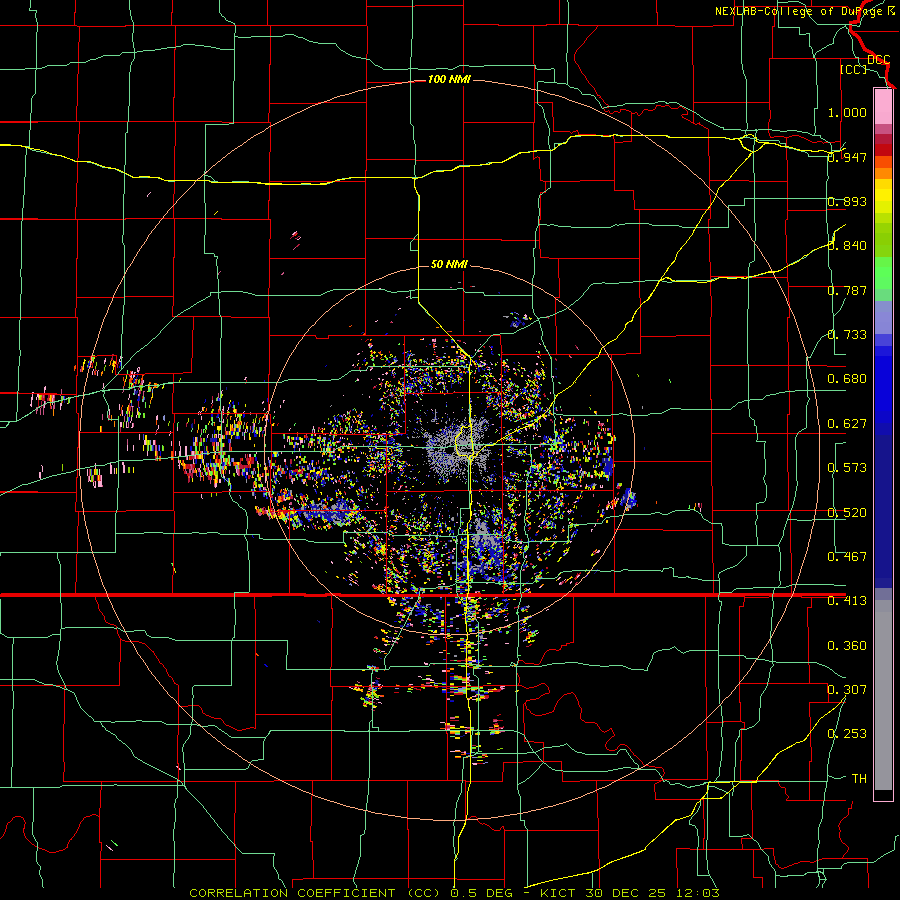Click the NEXLAB-College of DuPage header text
Viewport: 900px width, 900px height.
click(x=799, y=11)
